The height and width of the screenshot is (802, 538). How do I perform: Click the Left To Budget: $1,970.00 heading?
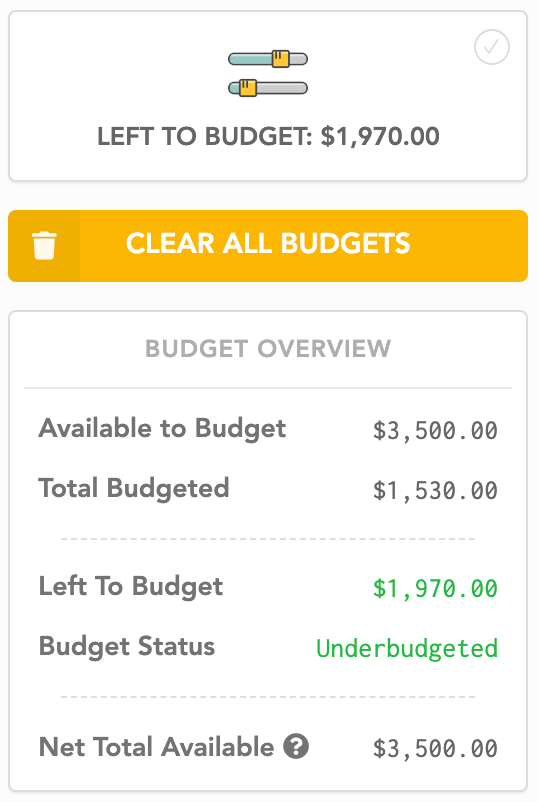pyautogui.click(x=268, y=137)
